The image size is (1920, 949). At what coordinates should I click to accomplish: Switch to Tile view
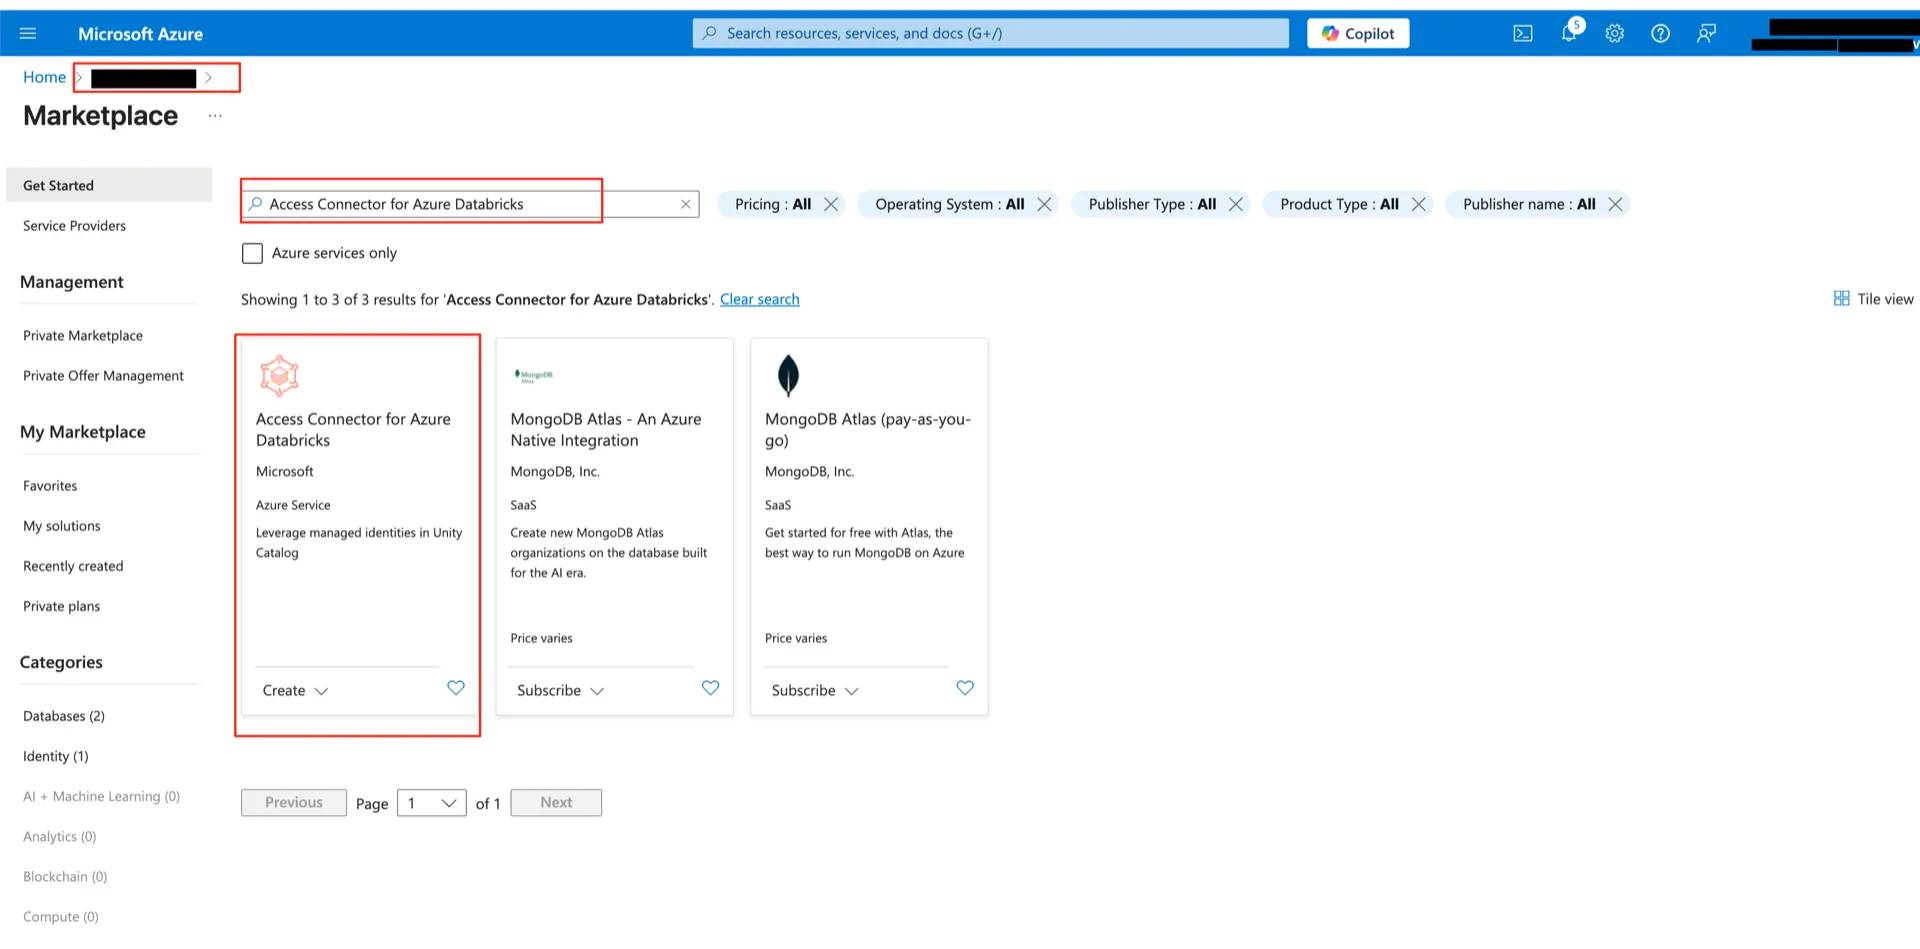point(1873,299)
